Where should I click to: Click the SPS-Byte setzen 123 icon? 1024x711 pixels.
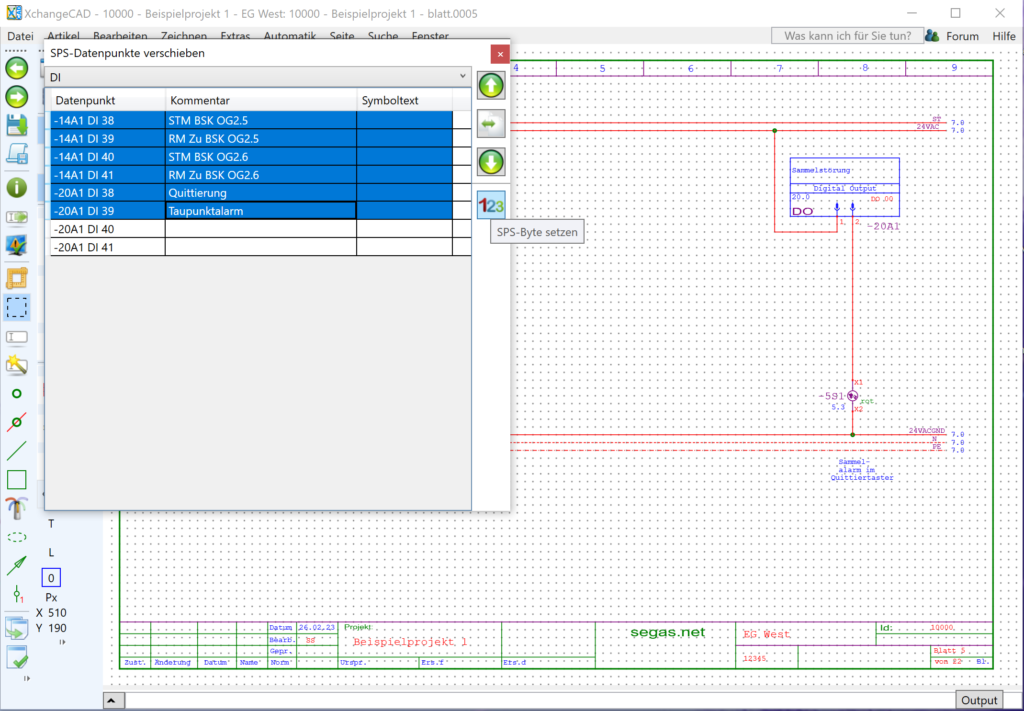pos(491,204)
